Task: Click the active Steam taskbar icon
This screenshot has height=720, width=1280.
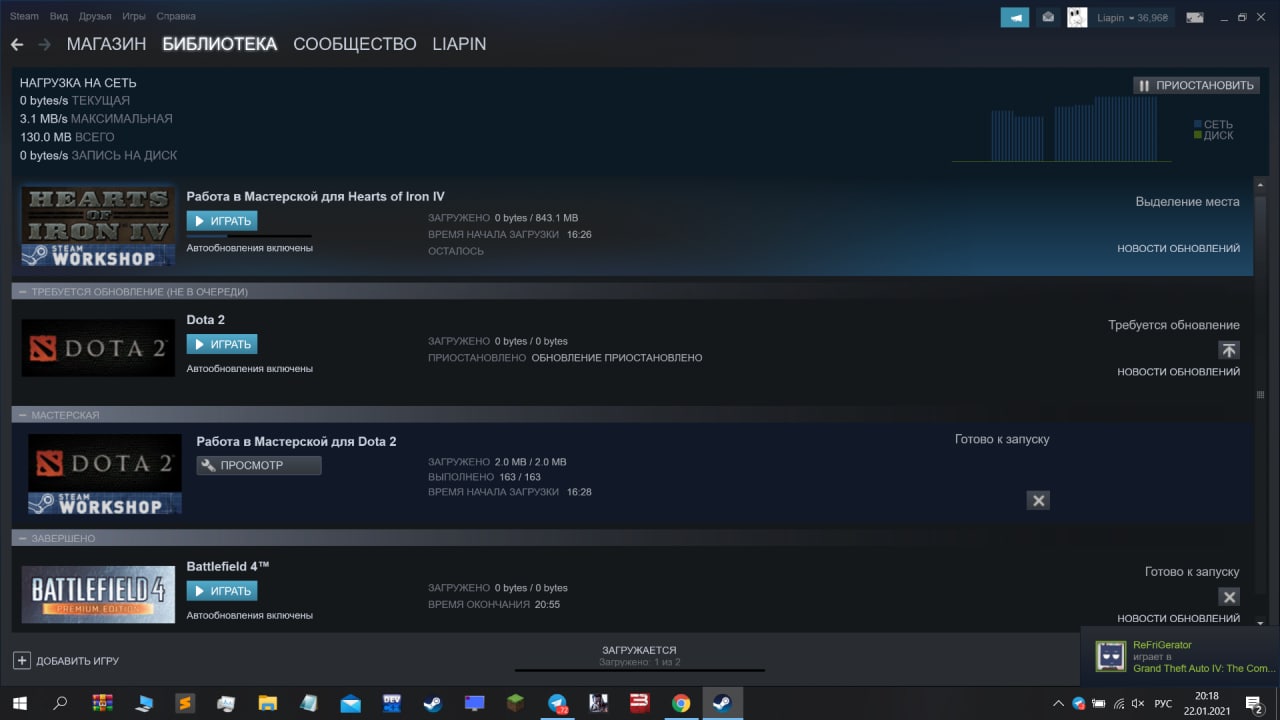Action: 722,703
